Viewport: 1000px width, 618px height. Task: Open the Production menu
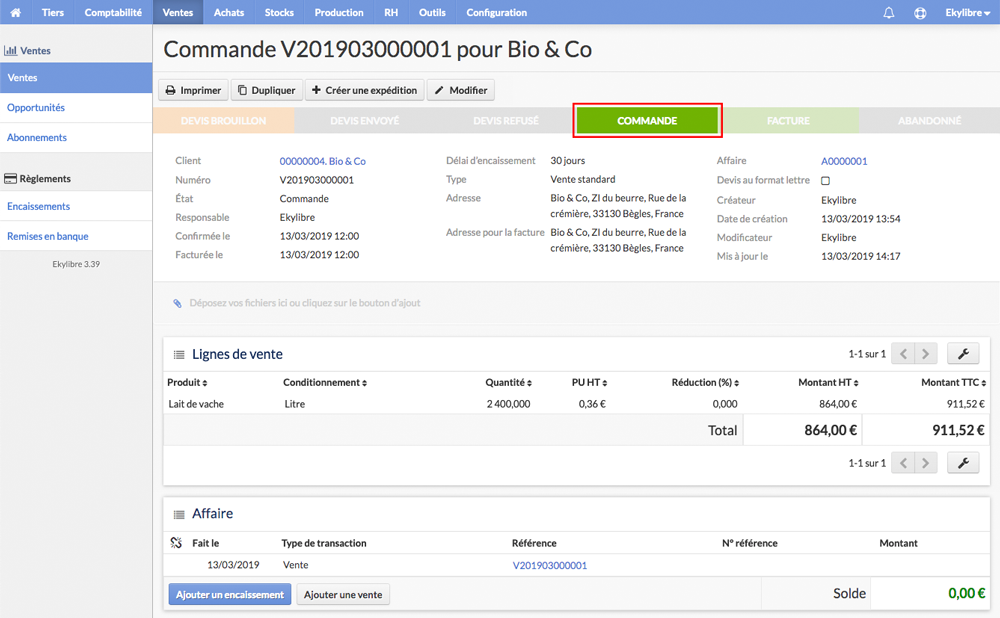pyautogui.click(x=339, y=12)
